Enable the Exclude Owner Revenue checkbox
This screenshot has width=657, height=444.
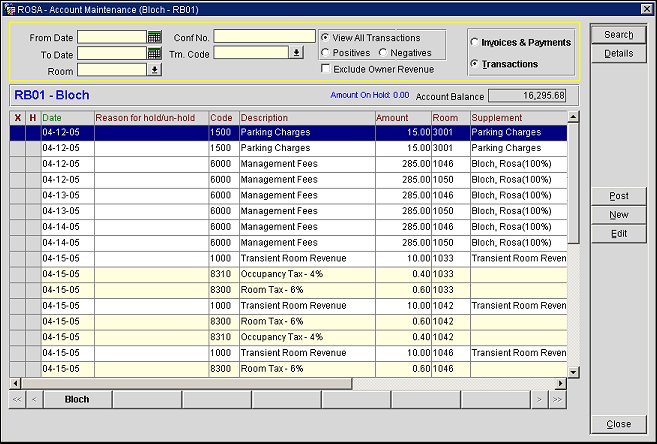pyautogui.click(x=325, y=69)
